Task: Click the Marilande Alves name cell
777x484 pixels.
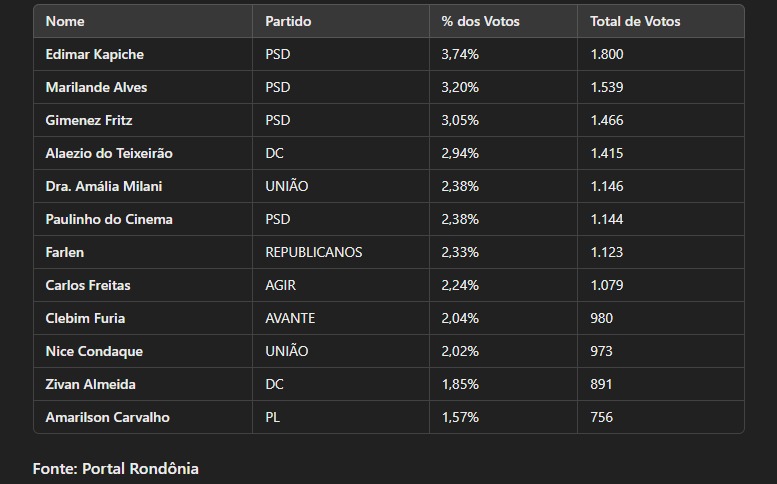Action: 96,87
